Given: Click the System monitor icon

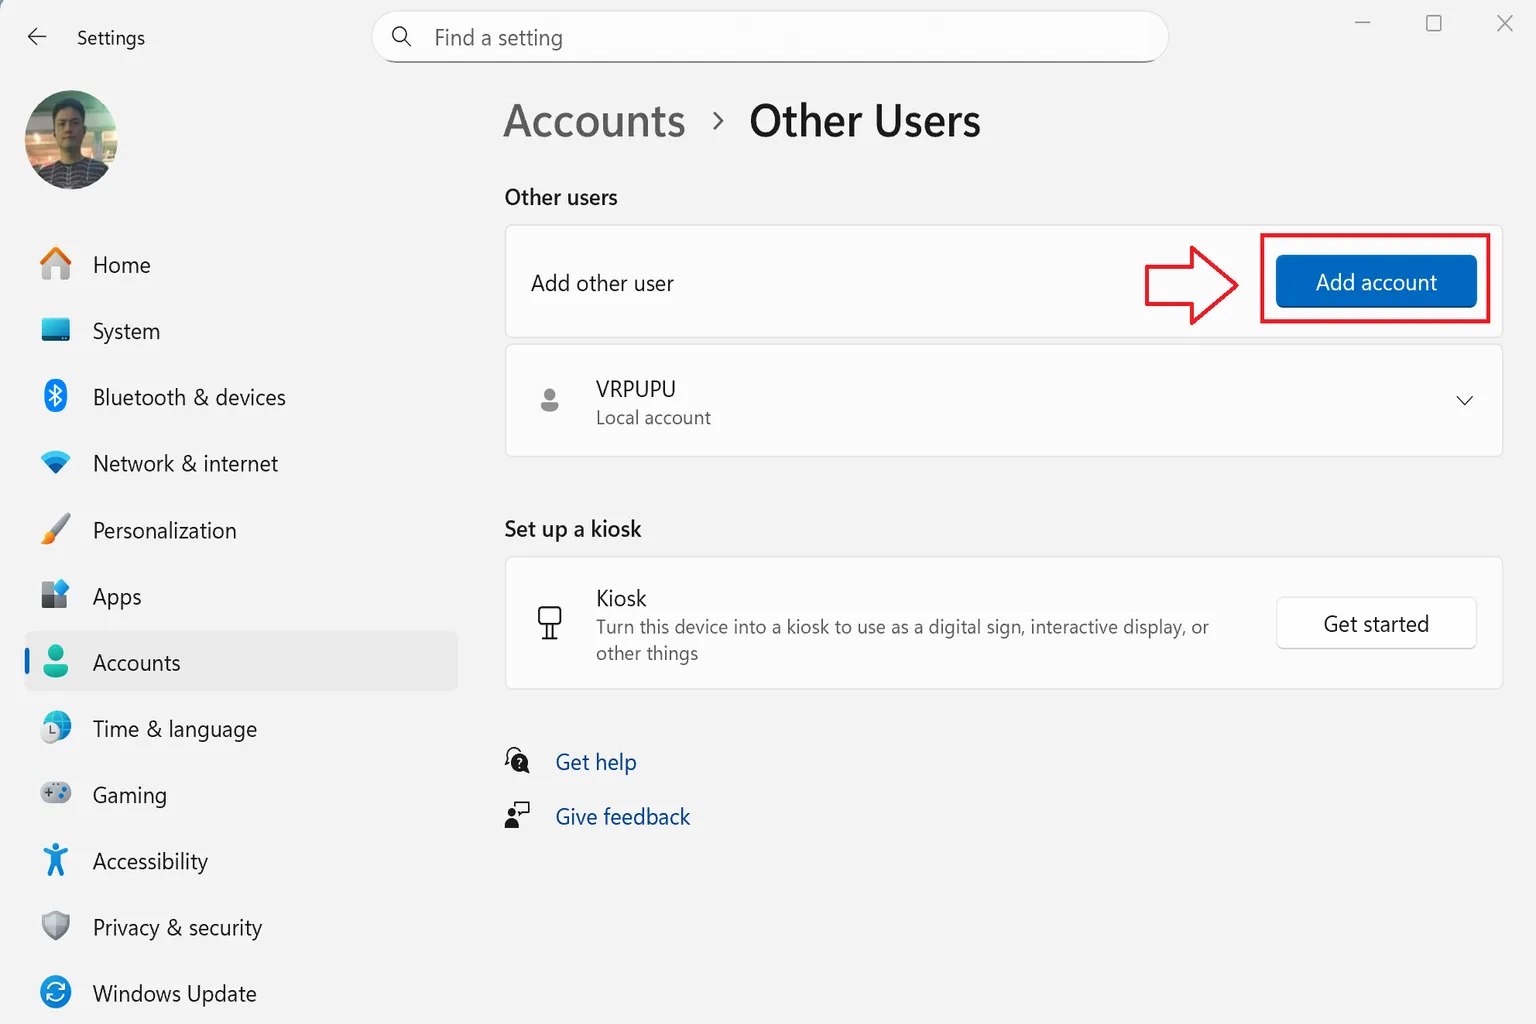Looking at the screenshot, I should [56, 330].
